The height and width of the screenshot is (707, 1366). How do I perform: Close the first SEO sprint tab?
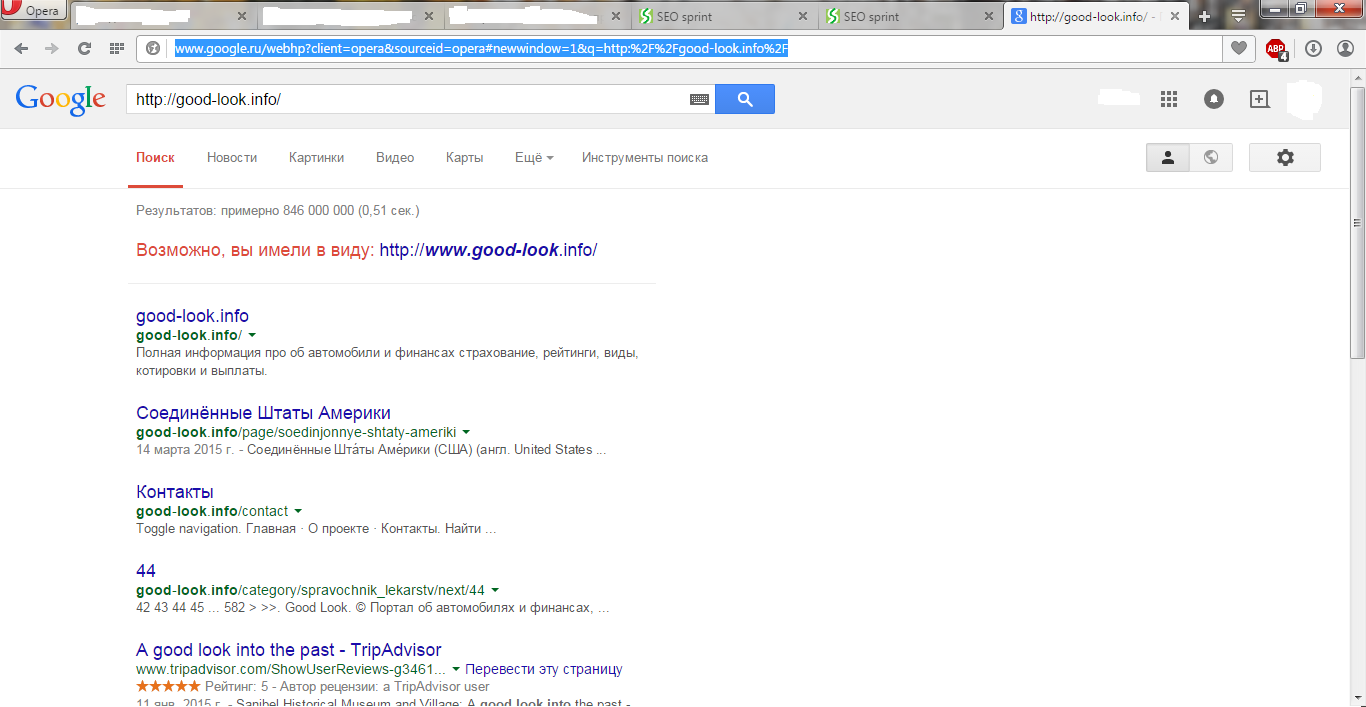tap(803, 16)
